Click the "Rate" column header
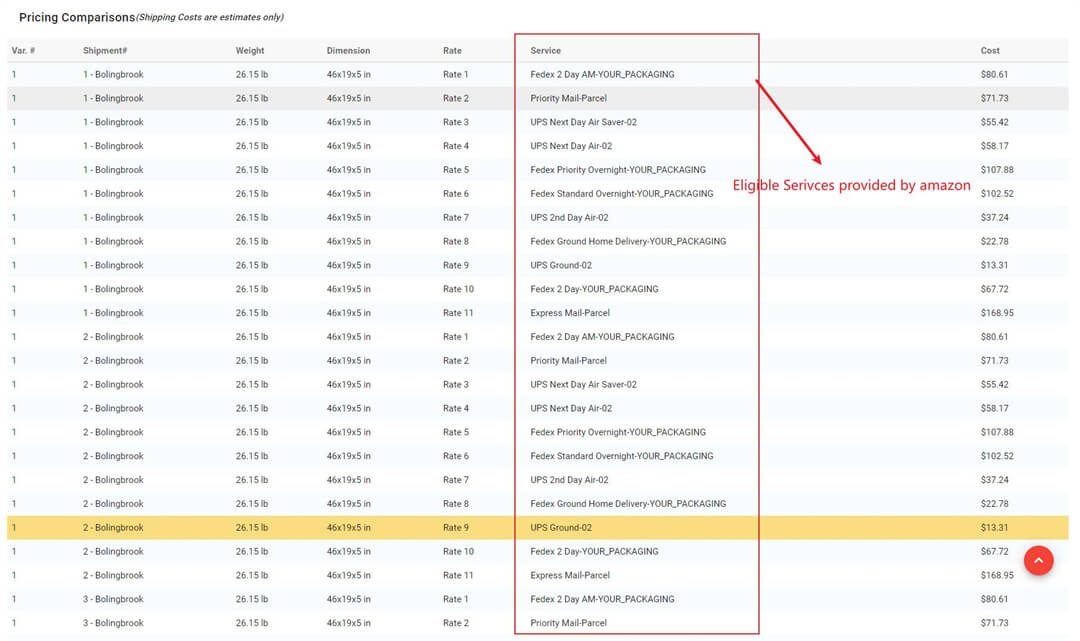The image size is (1080, 641). click(453, 51)
